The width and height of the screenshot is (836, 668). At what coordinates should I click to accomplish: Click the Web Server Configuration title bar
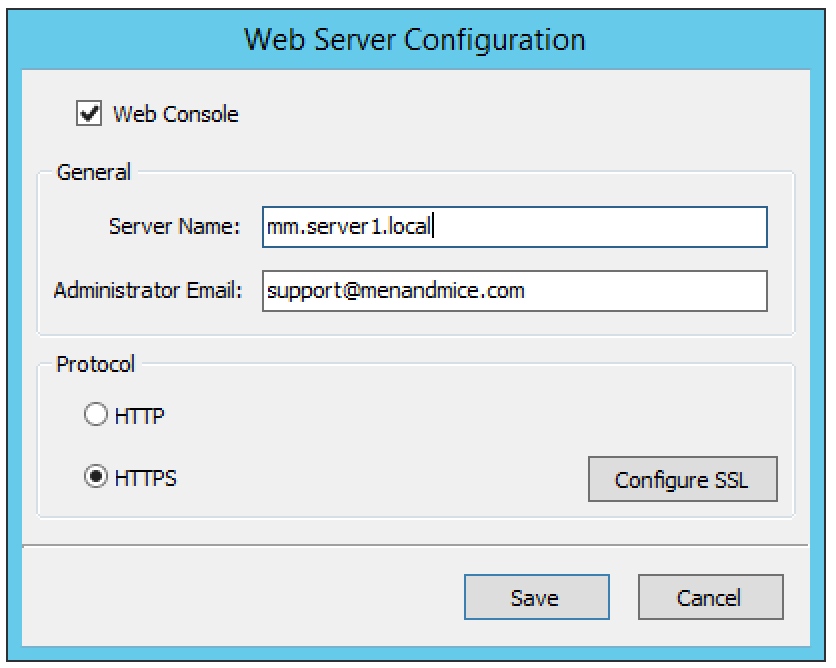(x=415, y=40)
